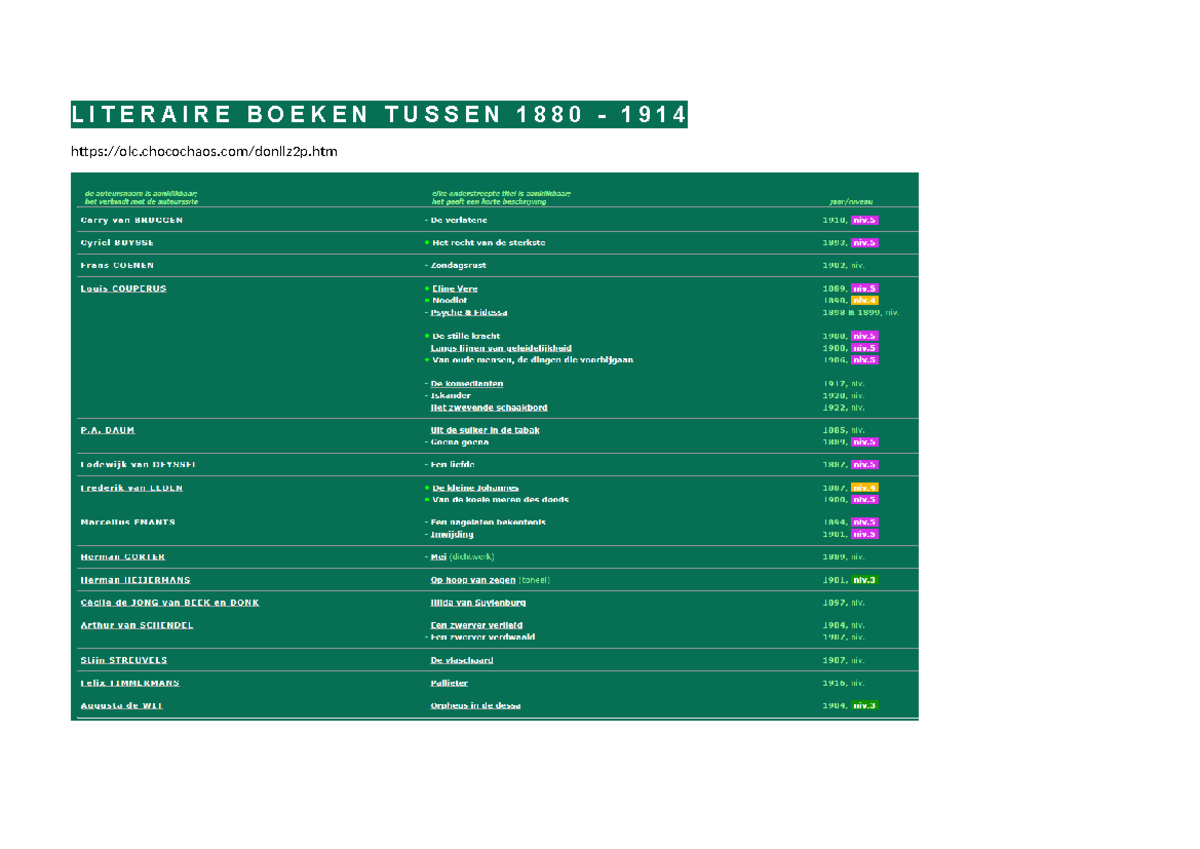Open Het zwevende schaakbord description
The image size is (1200, 849).
coord(489,407)
